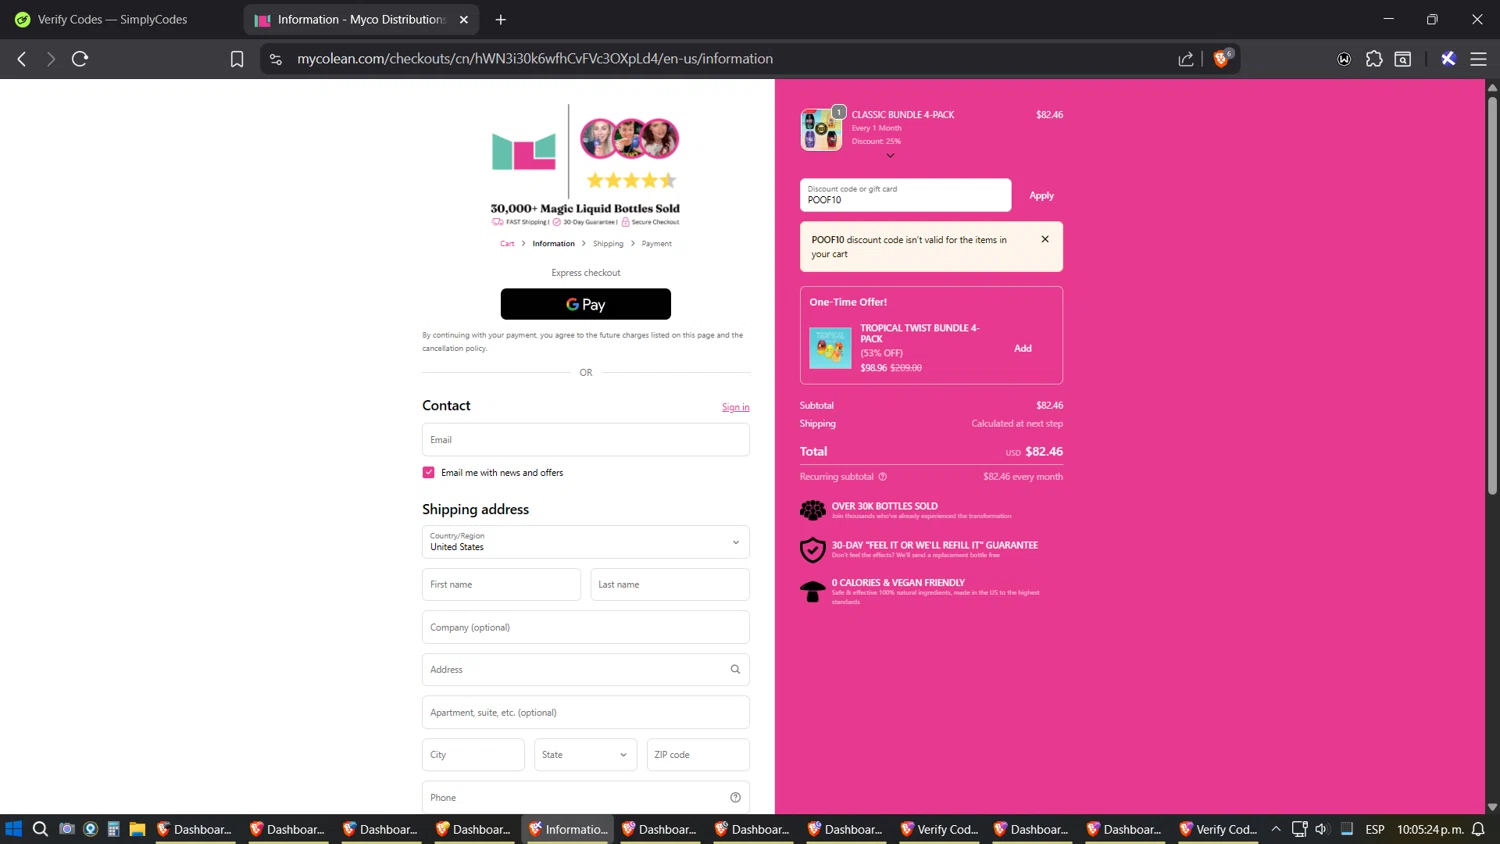Show phone number help icon
The image size is (1500, 844).
pos(735,797)
